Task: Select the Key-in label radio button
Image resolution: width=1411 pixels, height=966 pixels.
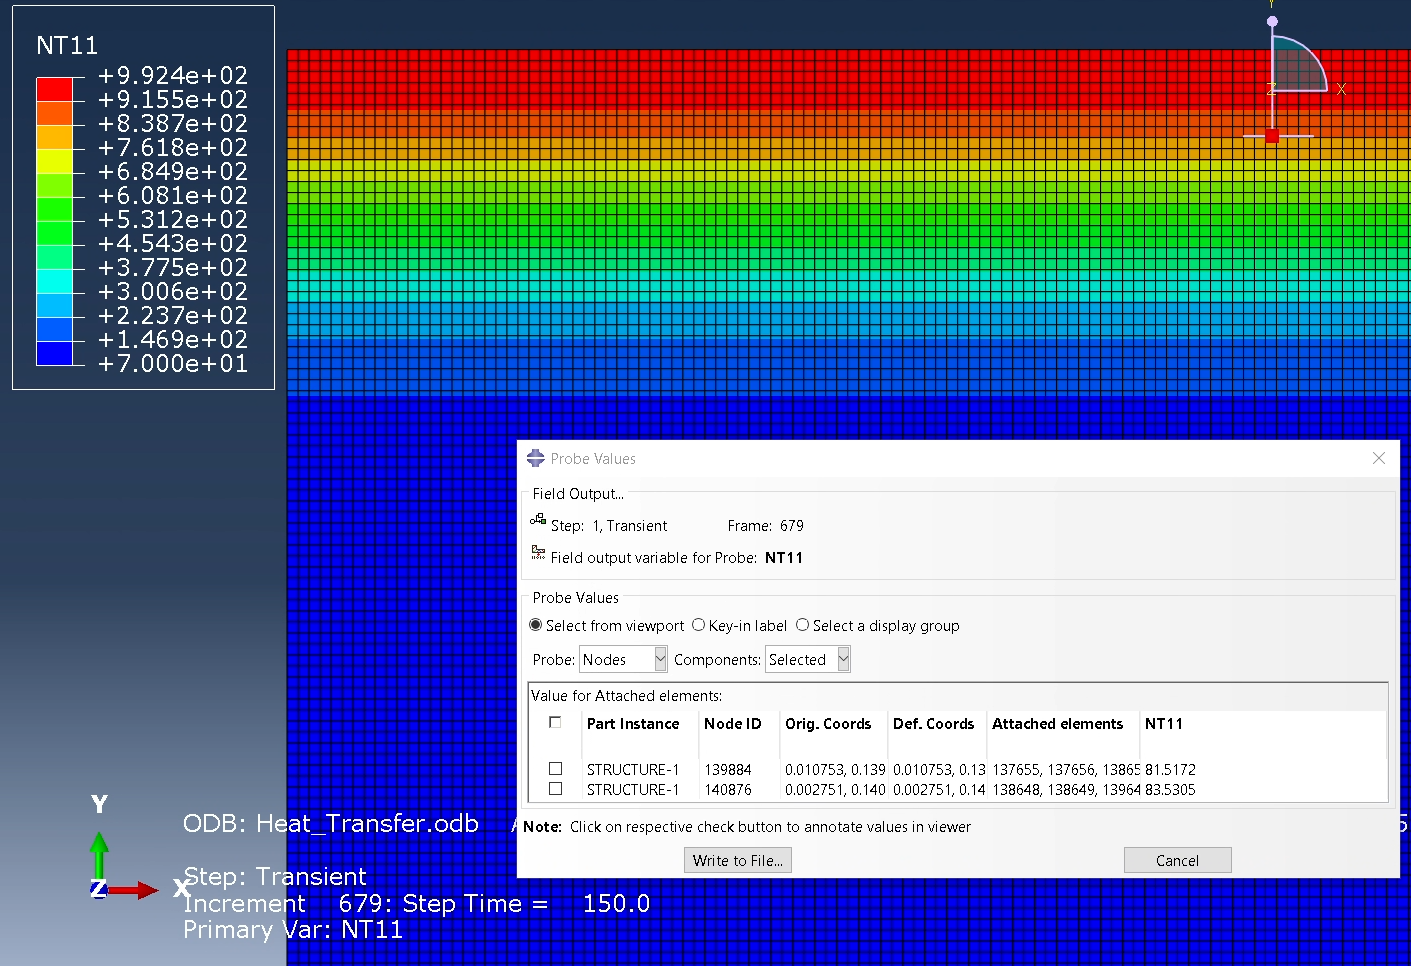Action: [698, 625]
